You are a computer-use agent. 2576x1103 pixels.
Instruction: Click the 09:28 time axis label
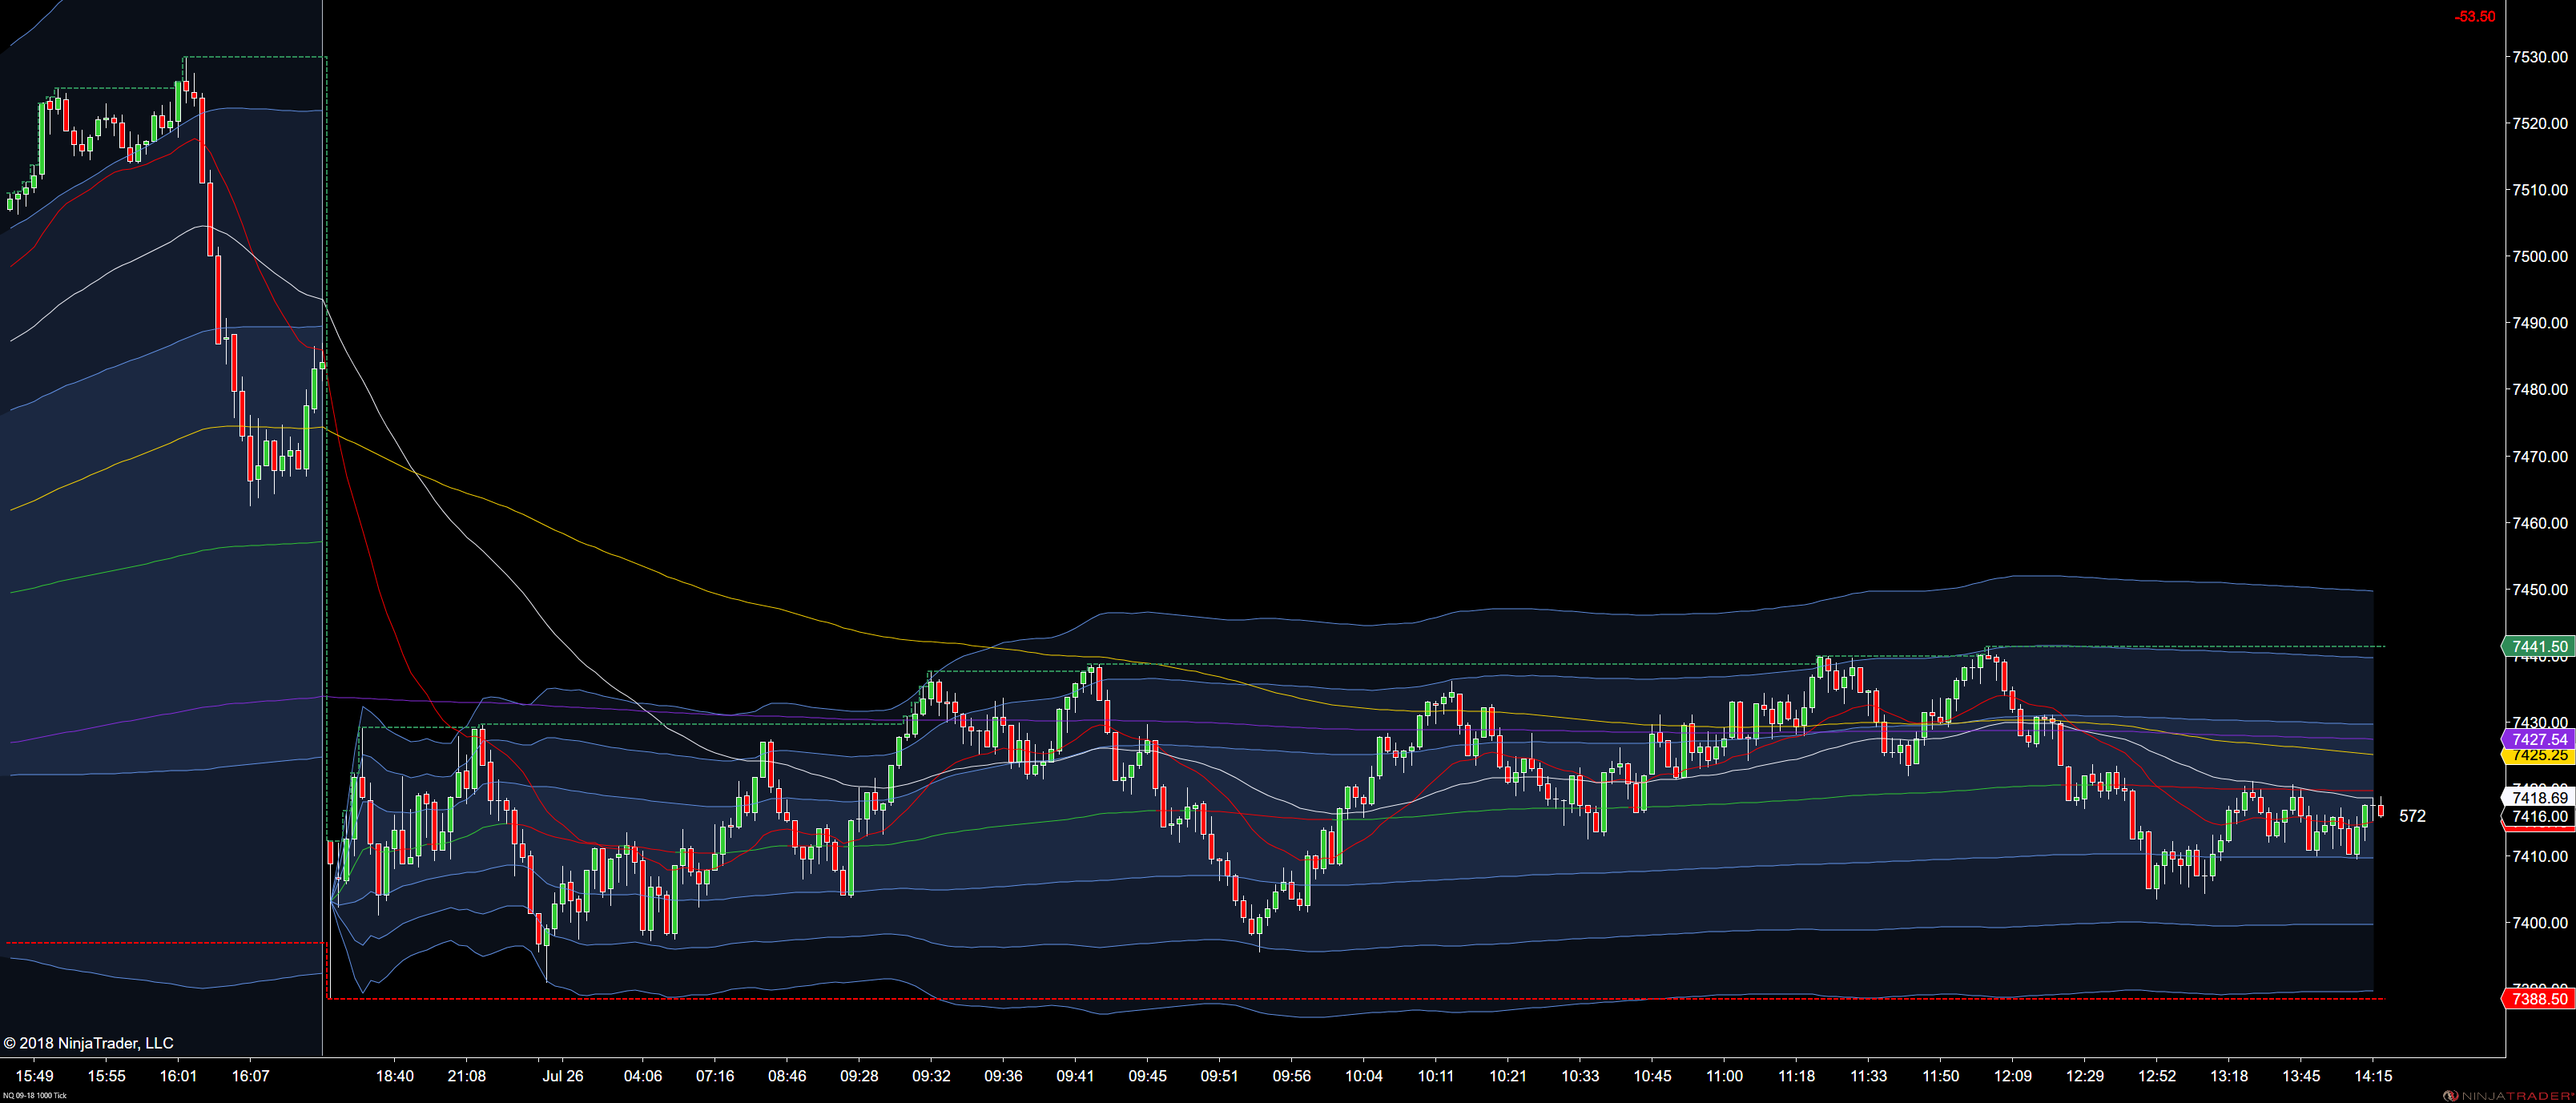pos(858,1076)
